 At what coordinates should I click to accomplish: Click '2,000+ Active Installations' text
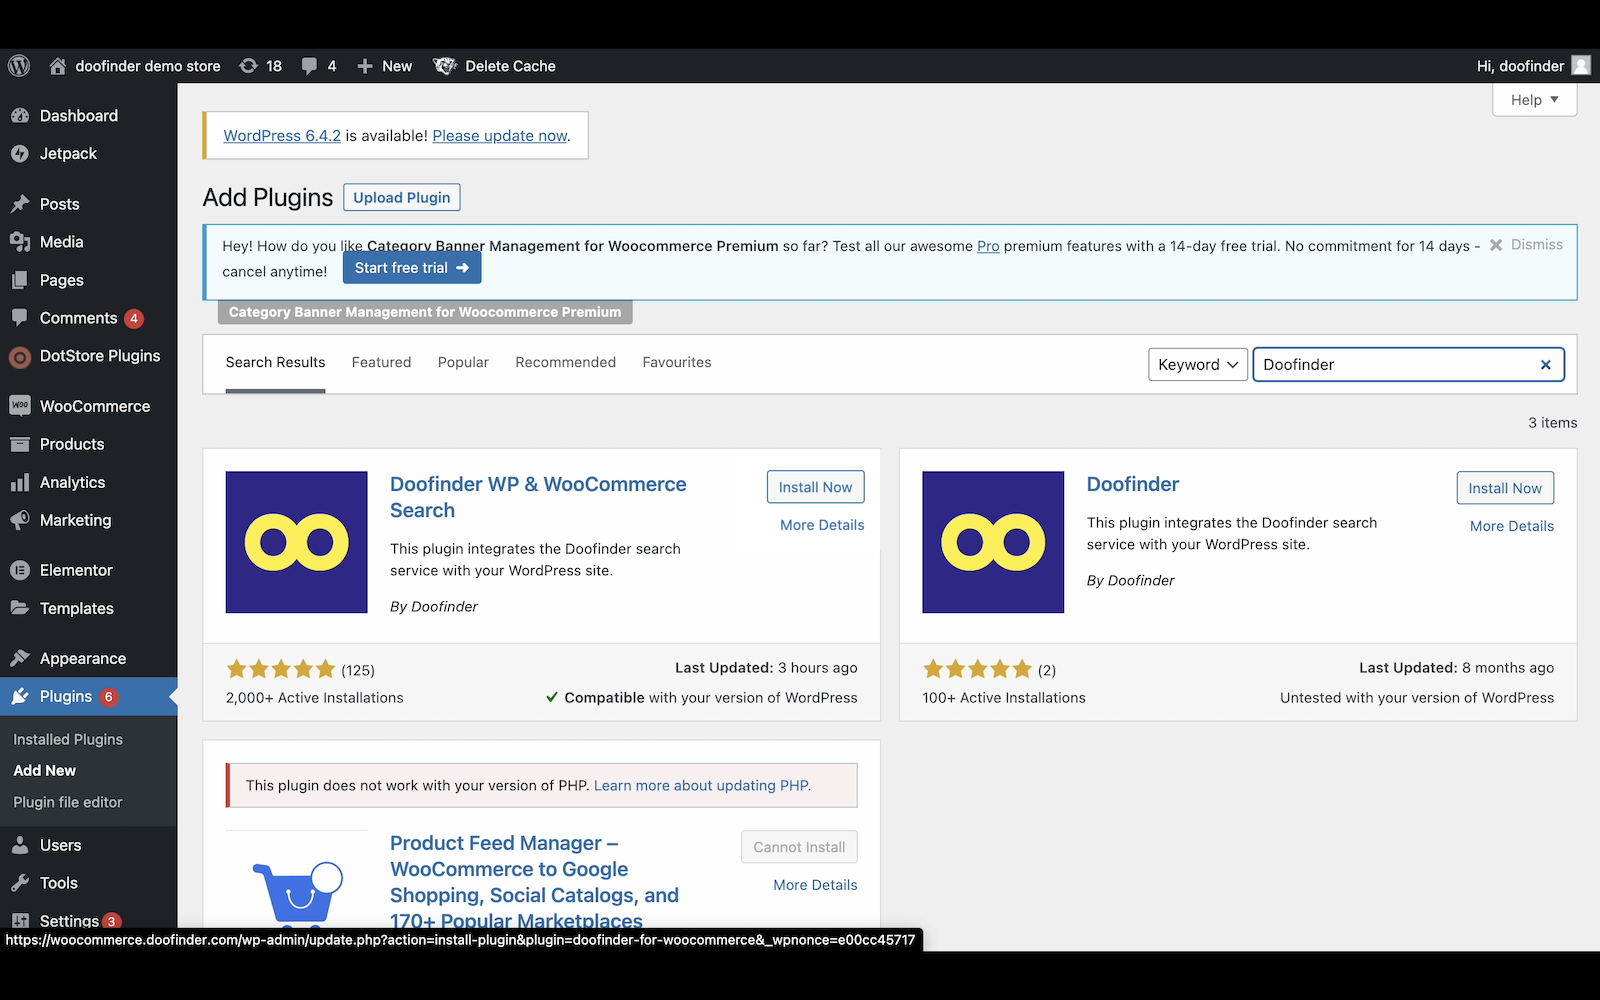[x=315, y=698]
